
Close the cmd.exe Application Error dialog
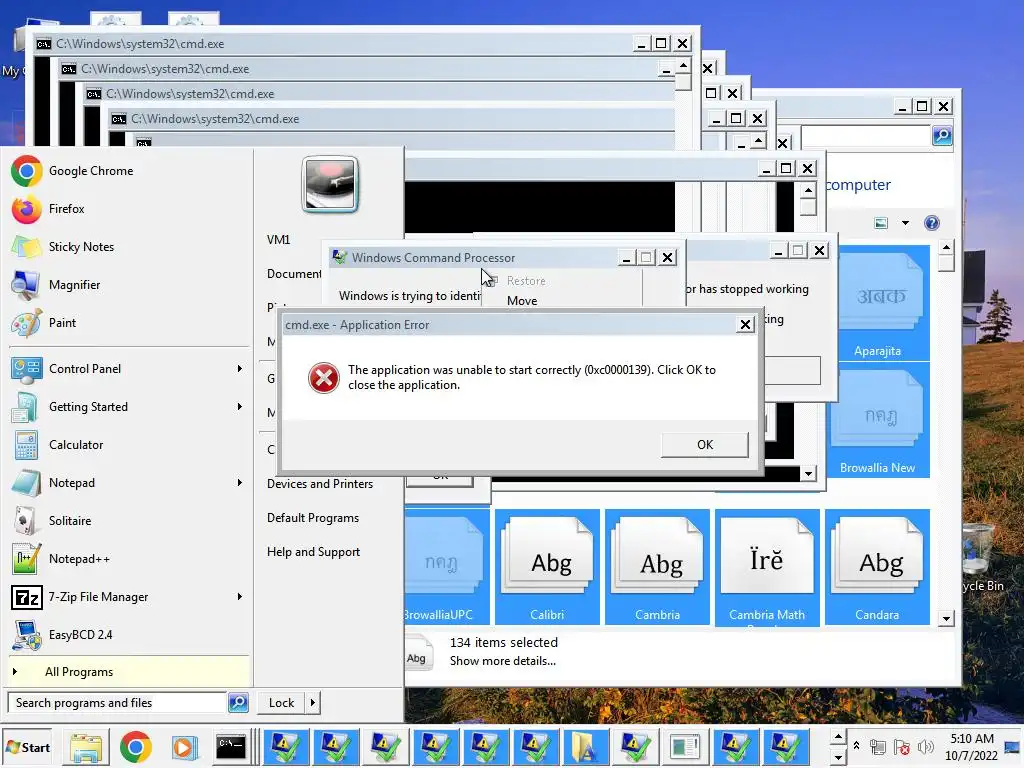coord(745,325)
